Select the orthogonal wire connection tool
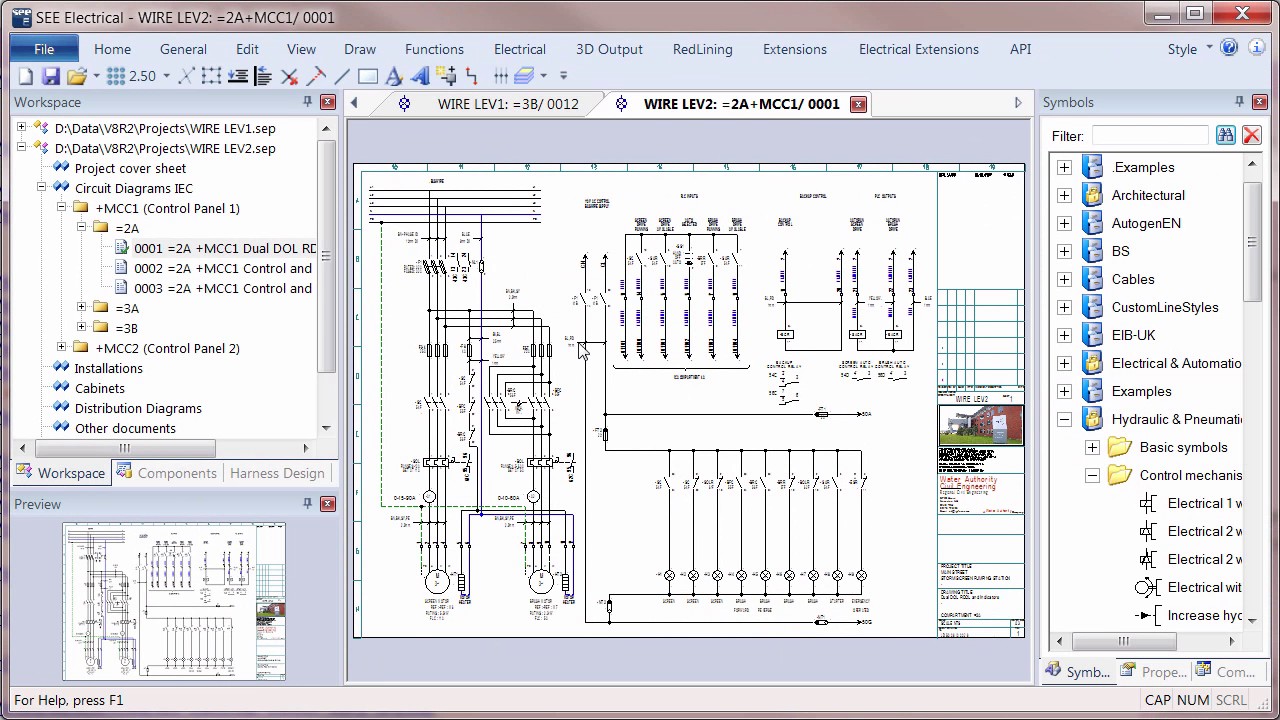 [473, 76]
